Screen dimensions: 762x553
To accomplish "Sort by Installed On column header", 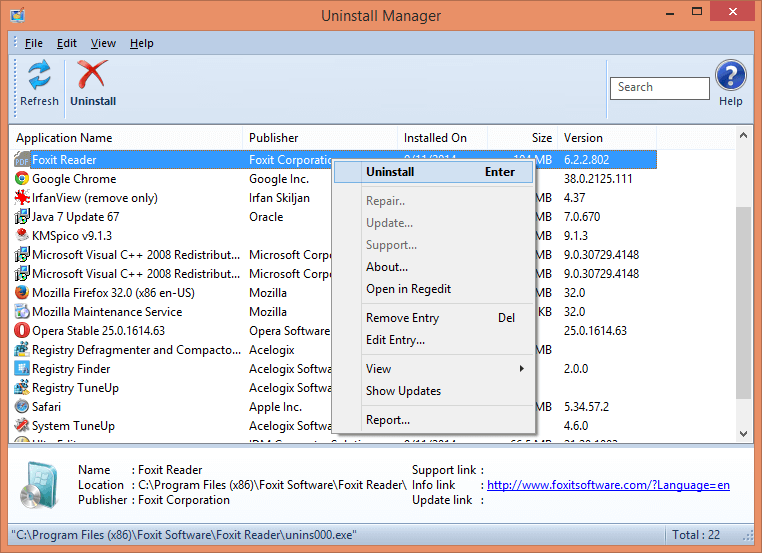I will point(442,138).
